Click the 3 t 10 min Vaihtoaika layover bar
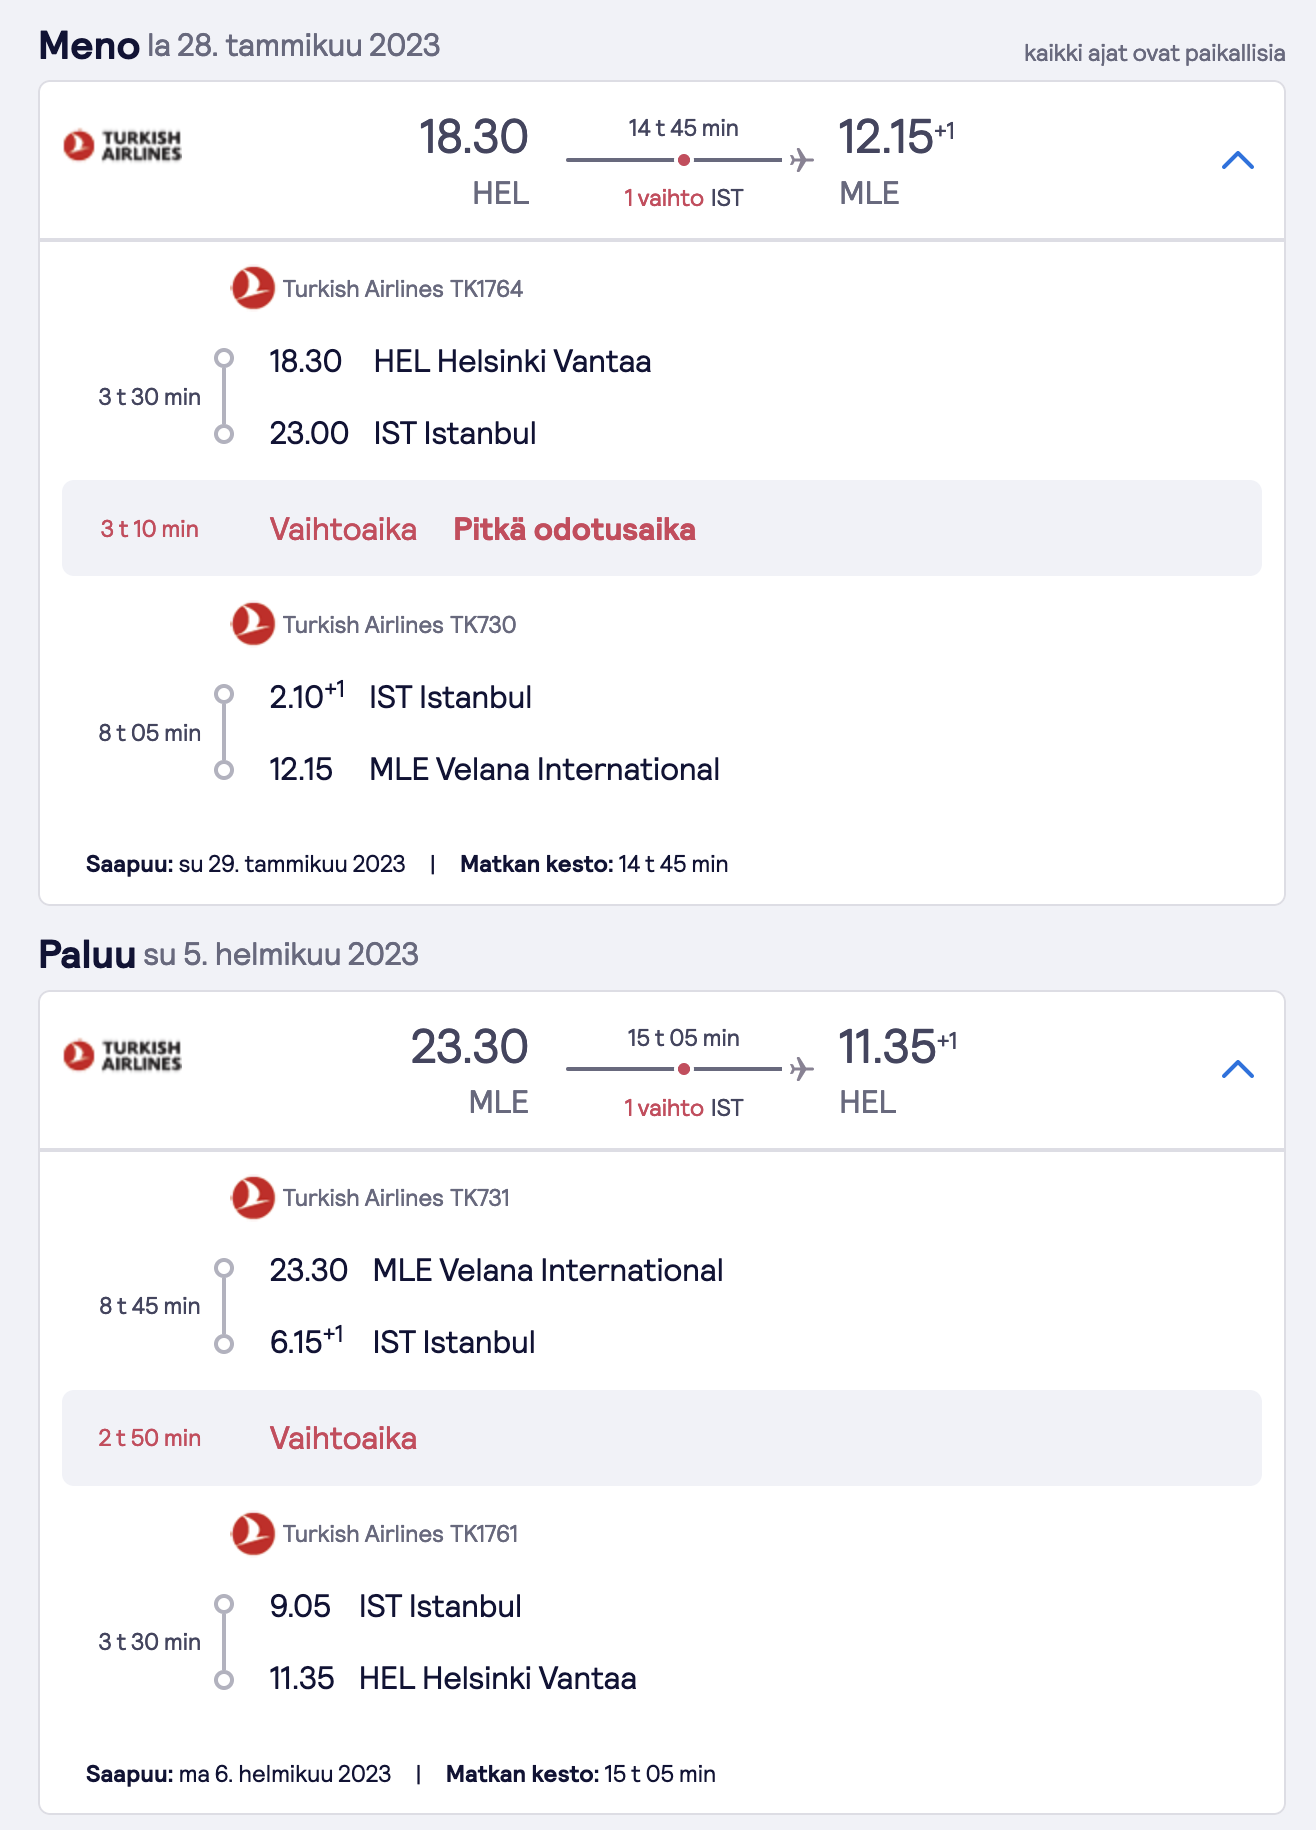Screen dimensions: 1316x1830 (x=662, y=528)
